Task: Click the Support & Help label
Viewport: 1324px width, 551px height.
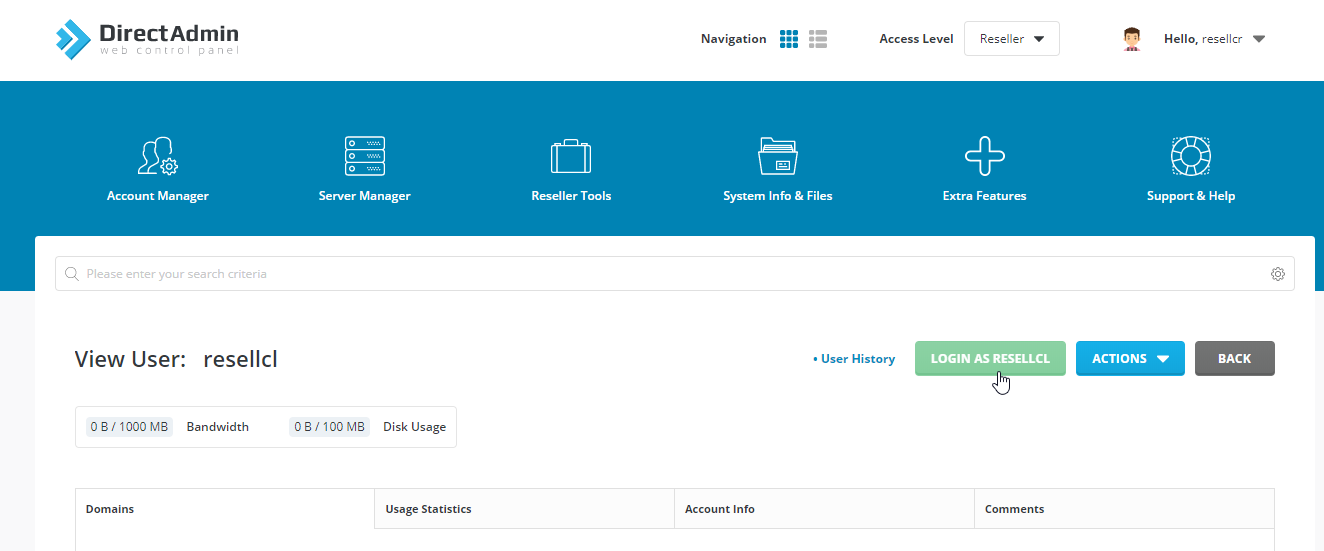Action: click(1191, 196)
